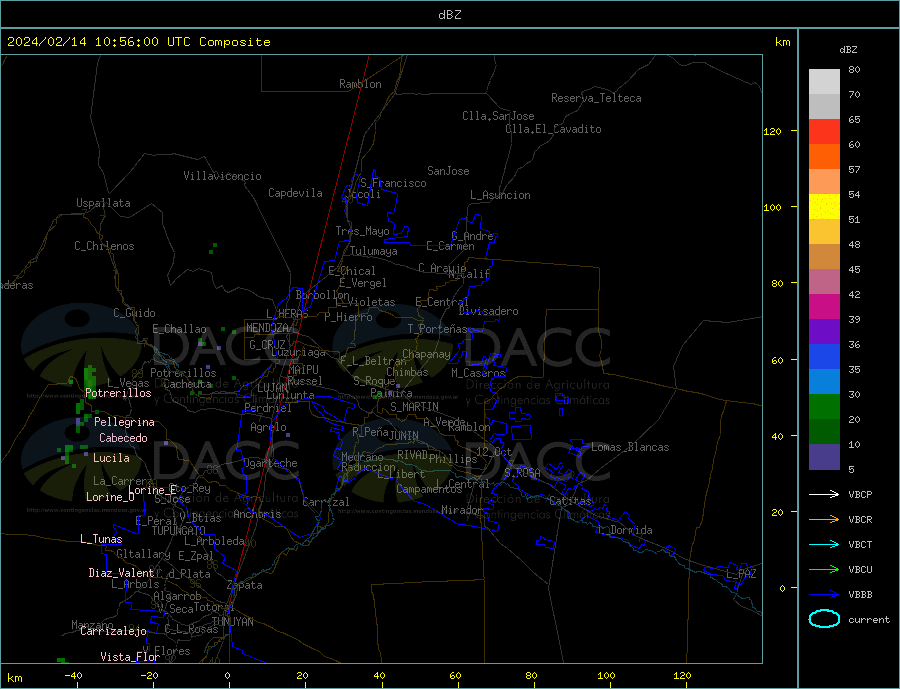Click the 'Chapanay' label
This screenshot has height=689, width=900.
coord(426,354)
